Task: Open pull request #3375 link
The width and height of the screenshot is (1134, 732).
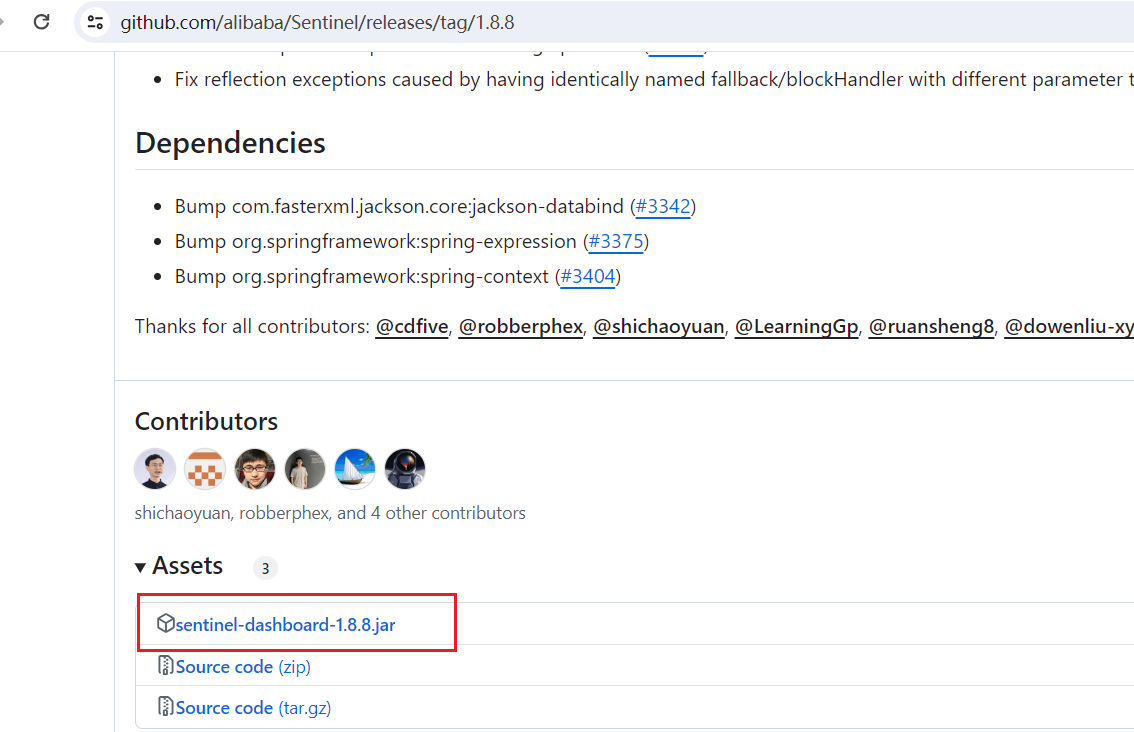Action: (616, 242)
